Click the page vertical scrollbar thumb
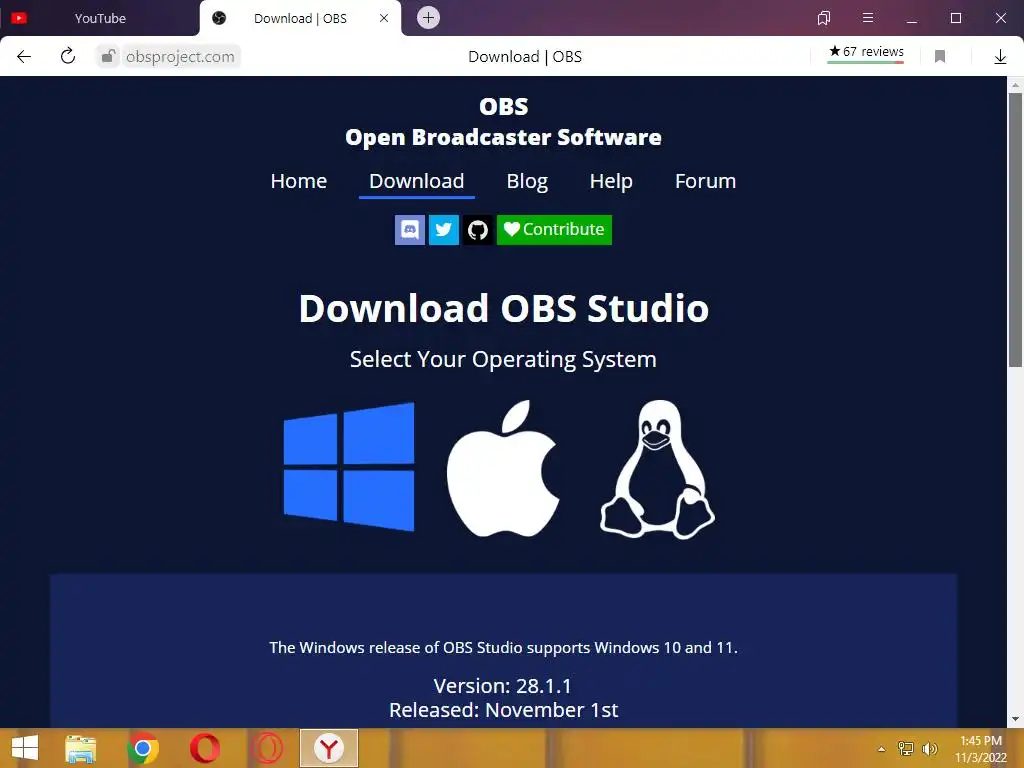 1015,230
